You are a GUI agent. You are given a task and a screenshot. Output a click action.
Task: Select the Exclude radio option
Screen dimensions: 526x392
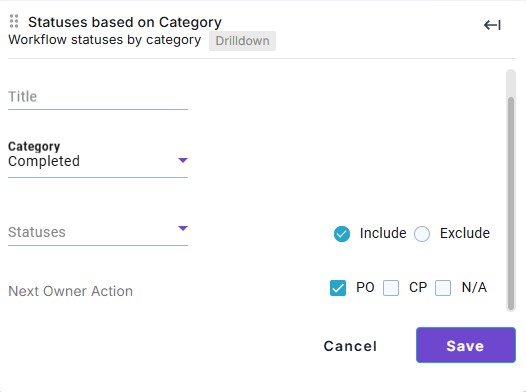pyautogui.click(x=422, y=234)
